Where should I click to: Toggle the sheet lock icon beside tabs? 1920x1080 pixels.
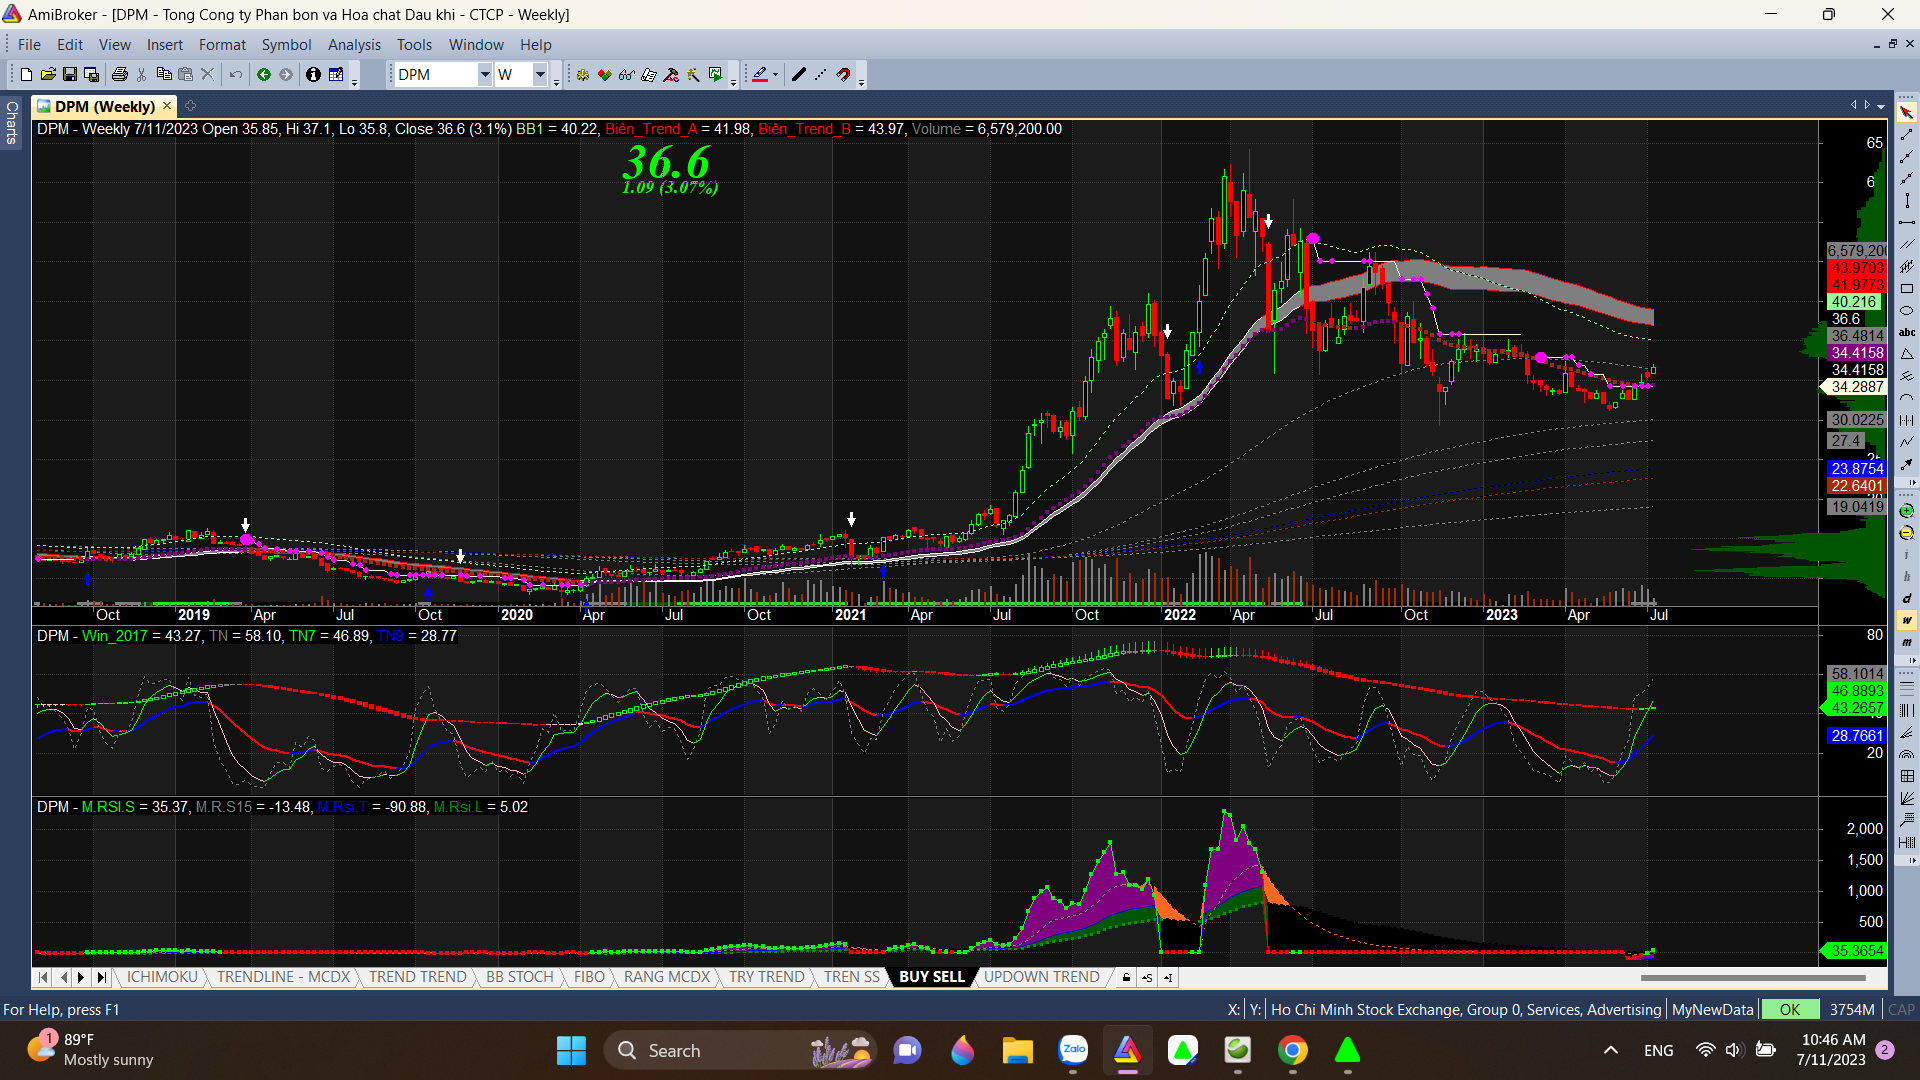click(1126, 977)
